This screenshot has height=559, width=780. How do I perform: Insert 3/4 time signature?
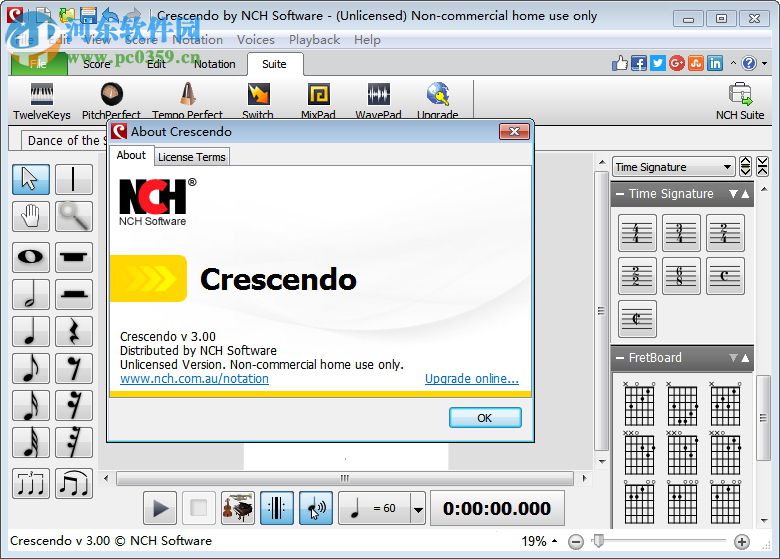pos(681,233)
